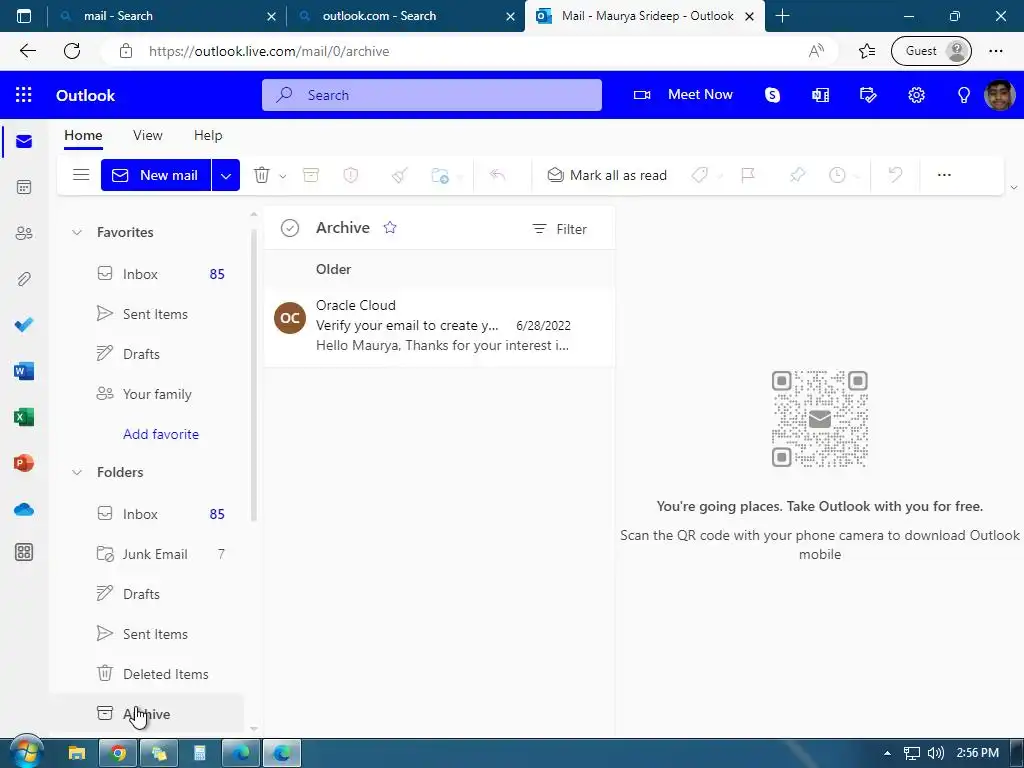
Task: Click the Report junk shield icon
Action: coord(351,175)
